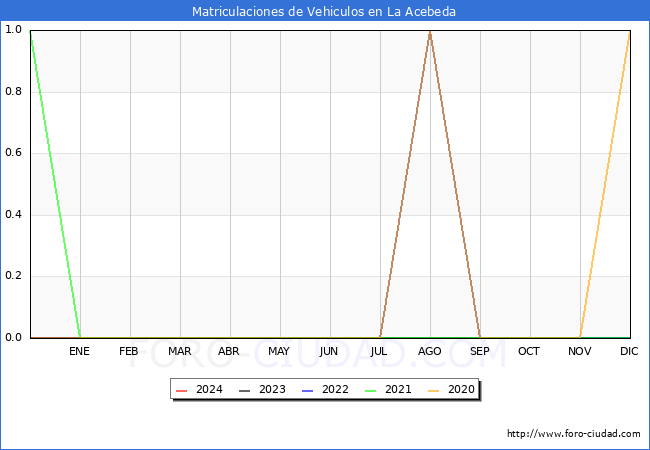This screenshot has width=650, height=450.
Task: Click the red 2024 legend color marker
Action: [x=182, y=391]
